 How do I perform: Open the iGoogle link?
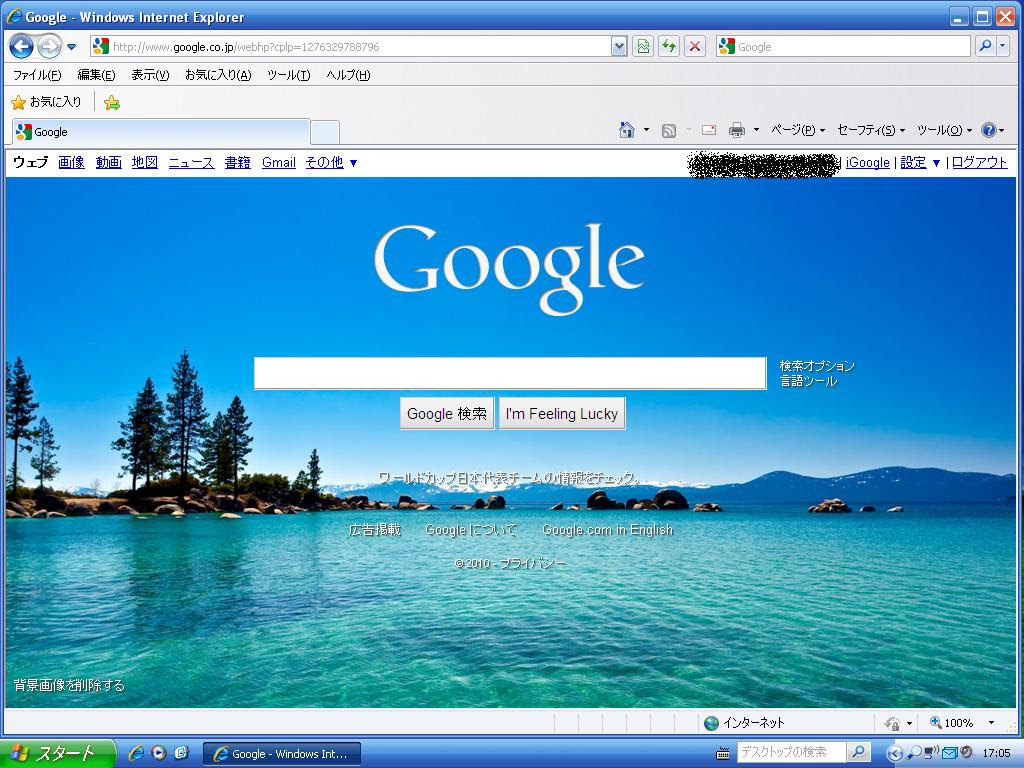[867, 163]
